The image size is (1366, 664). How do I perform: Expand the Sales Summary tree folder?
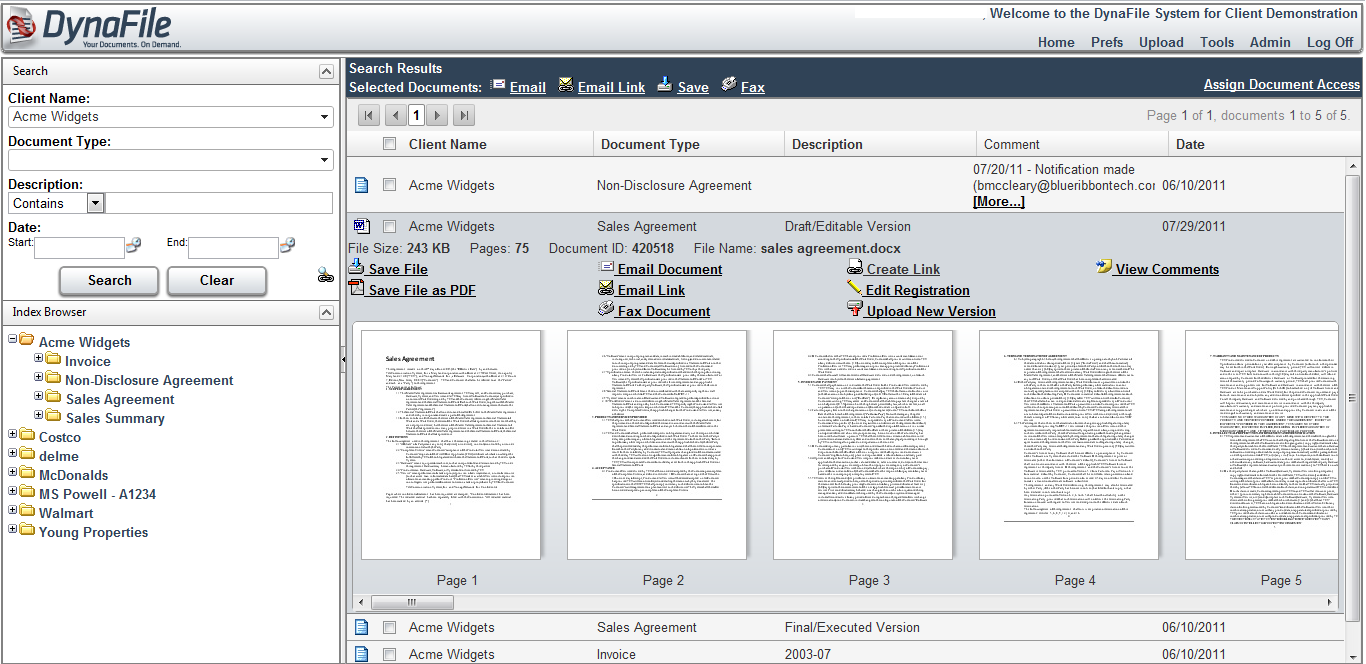[39, 415]
